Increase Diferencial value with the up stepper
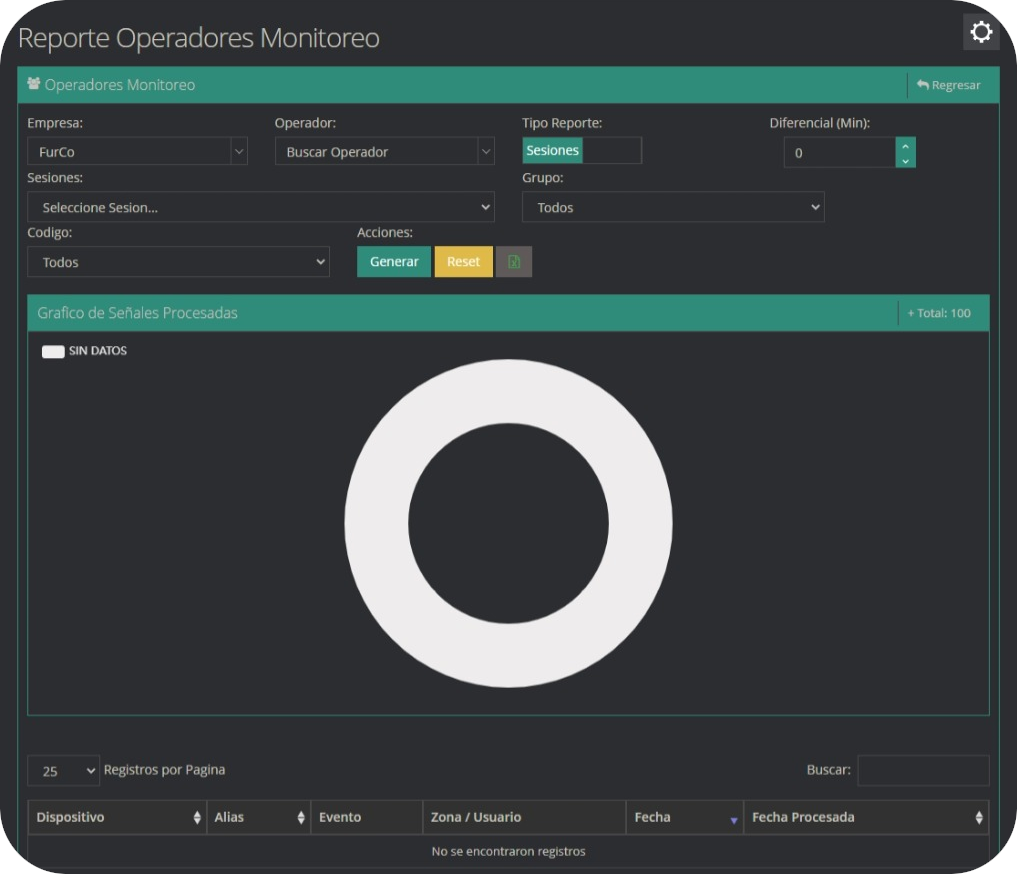Screen dimensions: 1017x874 (x=906, y=146)
